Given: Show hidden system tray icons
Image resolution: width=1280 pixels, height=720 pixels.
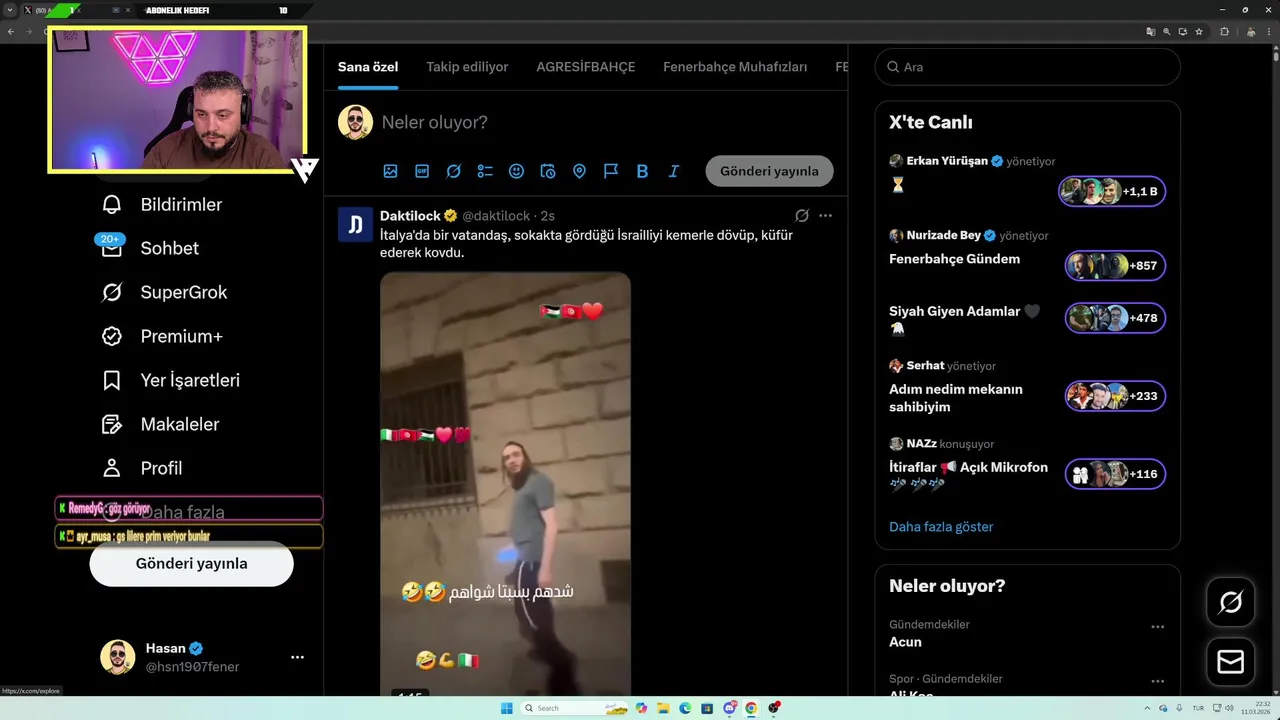Looking at the screenshot, I should [x=1149, y=708].
